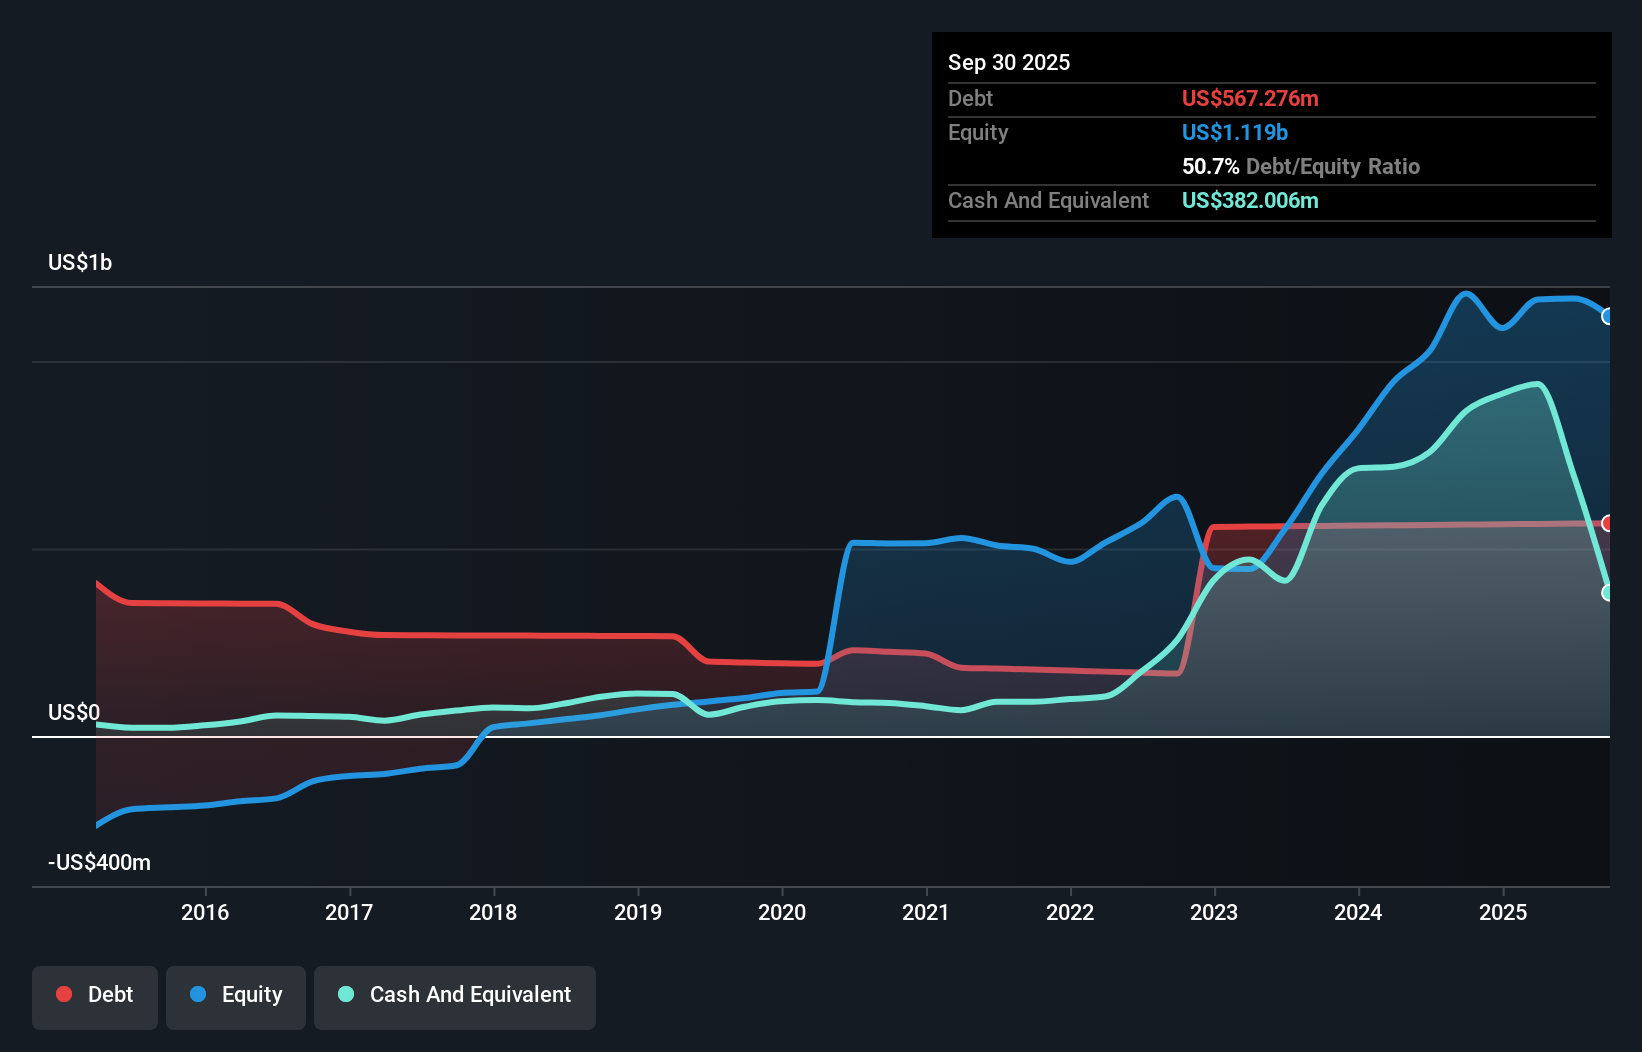Click the 2018 x-axis label

(493, 912)
